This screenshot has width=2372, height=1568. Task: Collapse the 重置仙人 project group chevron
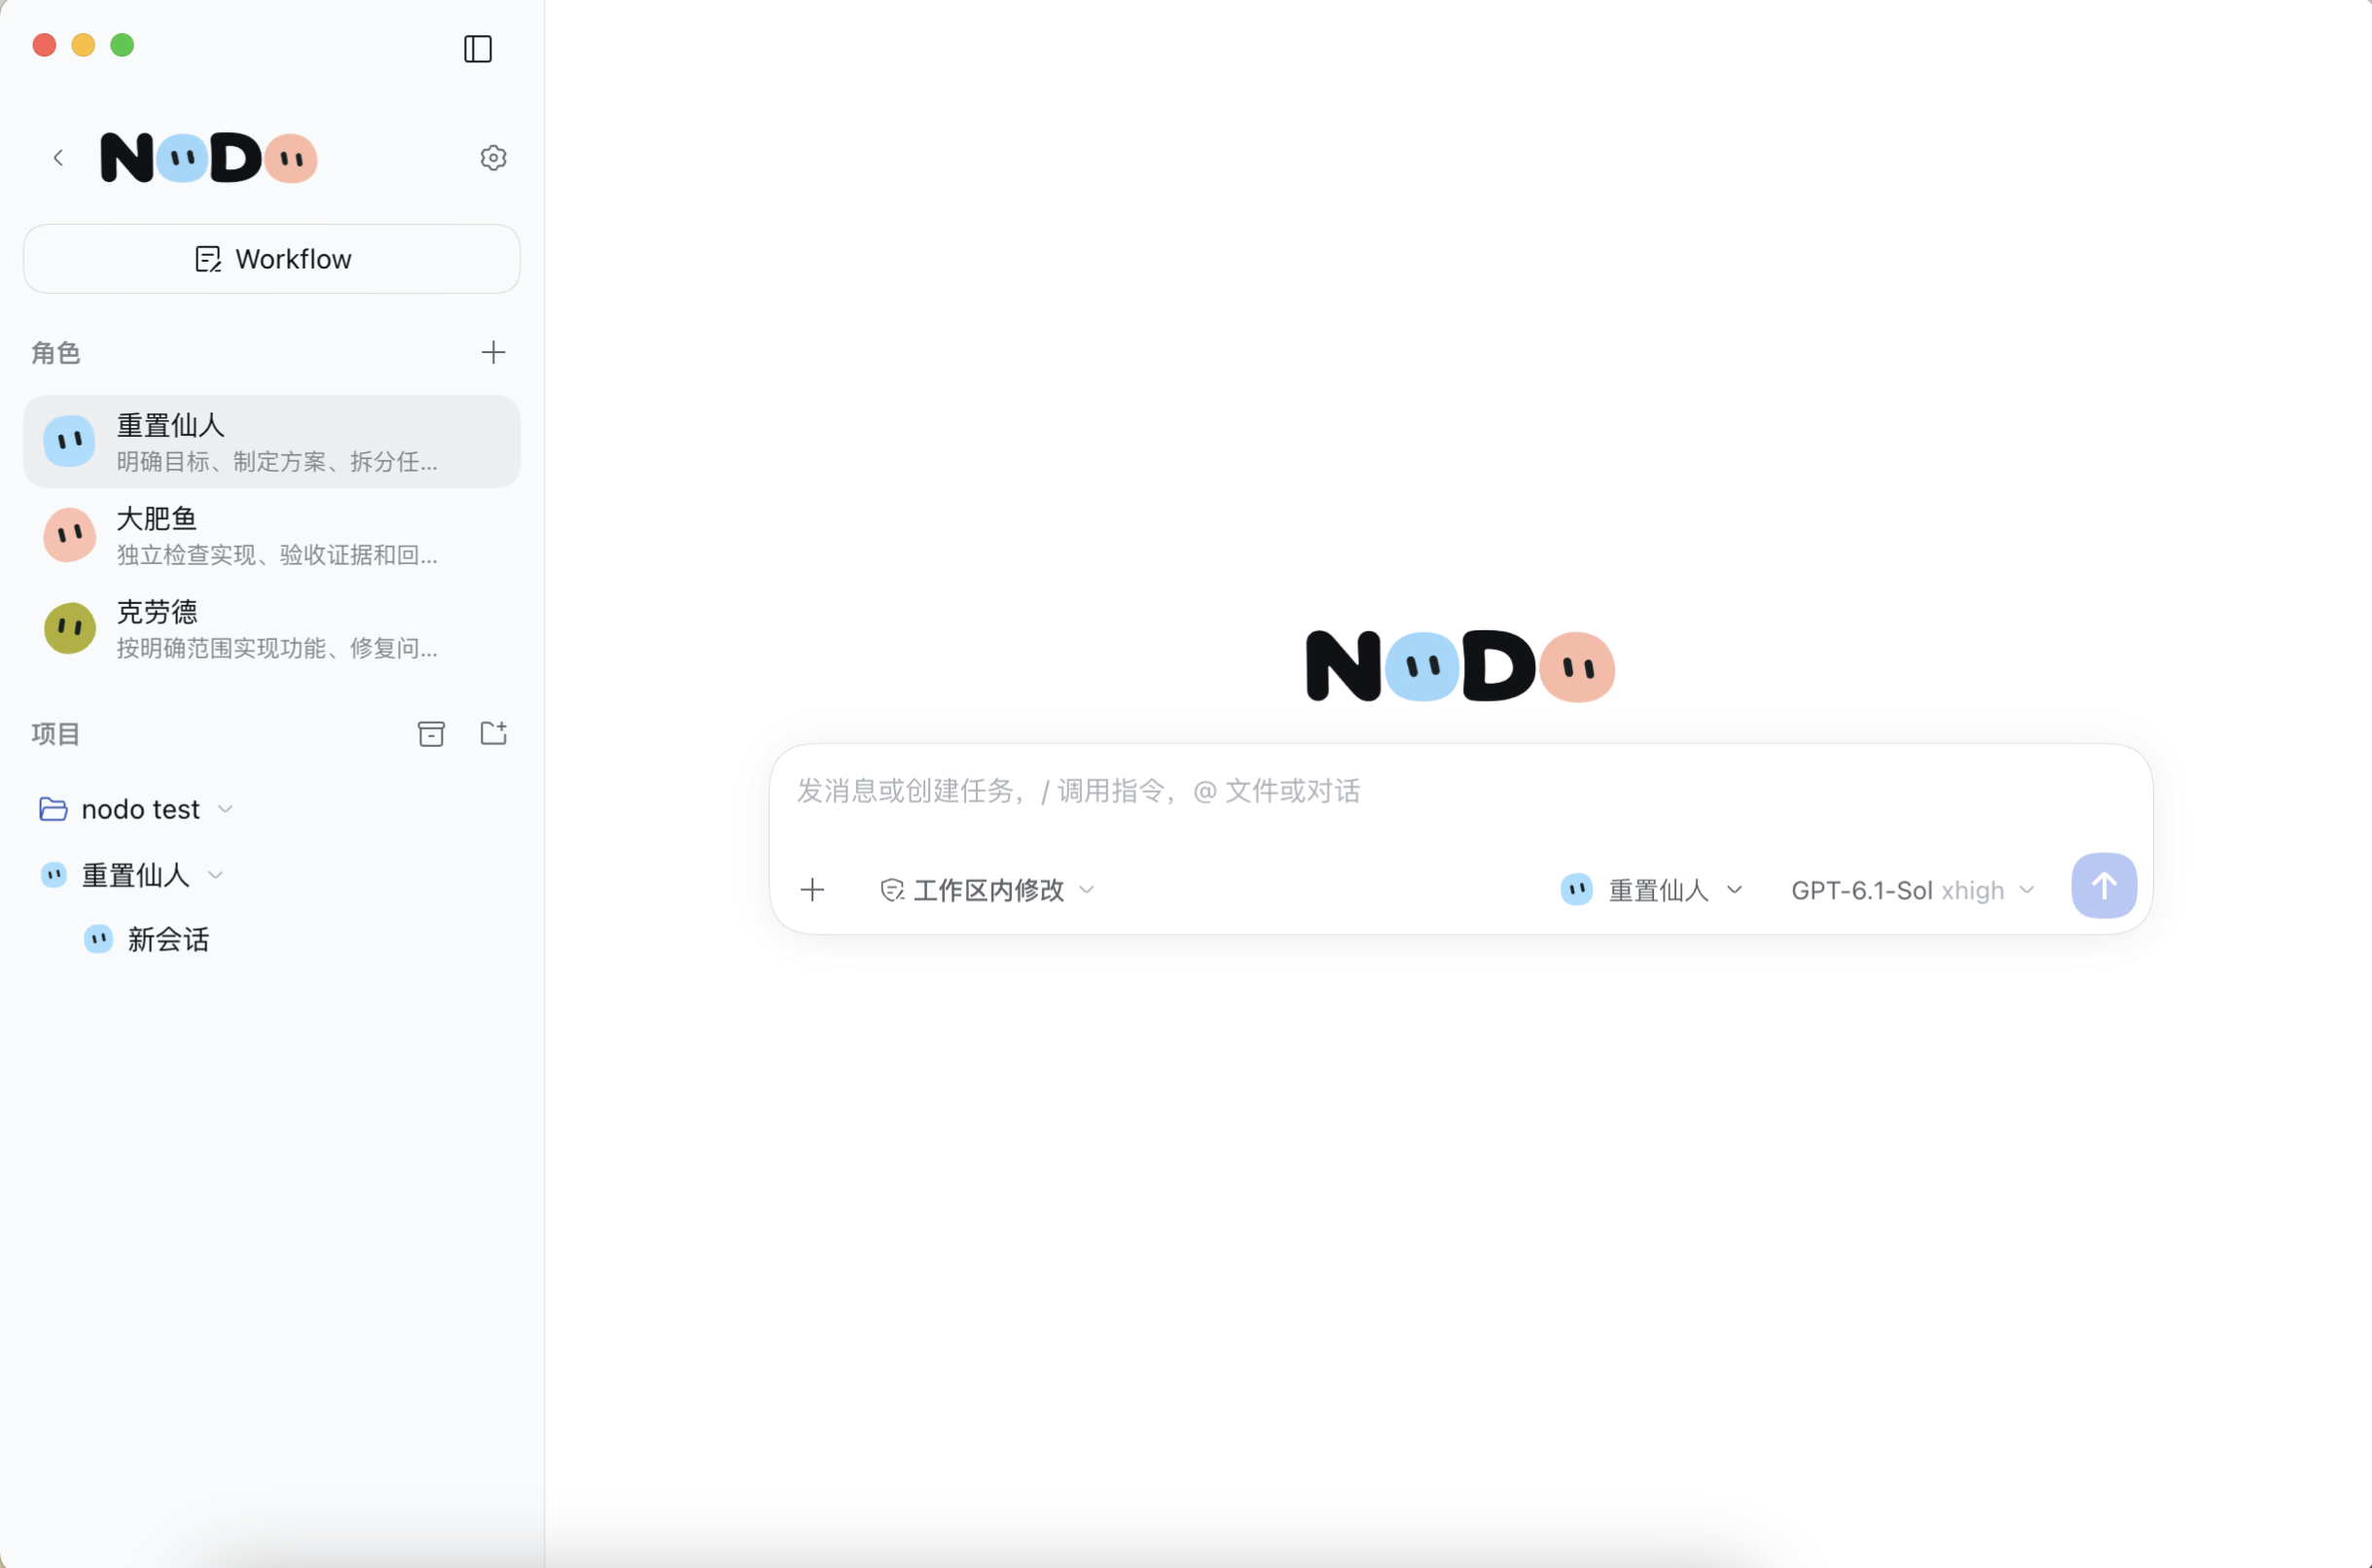tap(215, 875)
